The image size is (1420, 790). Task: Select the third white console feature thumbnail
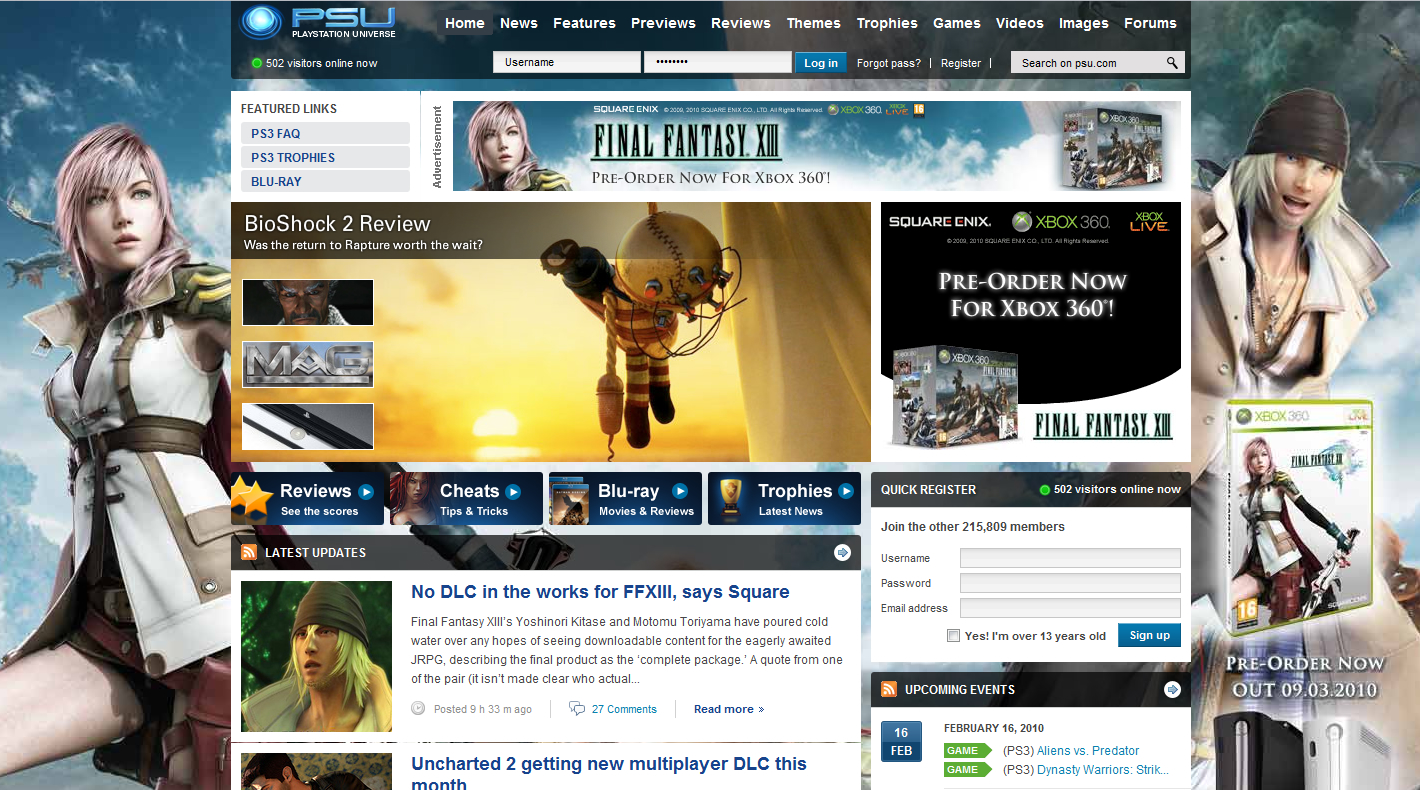(308, 426)
